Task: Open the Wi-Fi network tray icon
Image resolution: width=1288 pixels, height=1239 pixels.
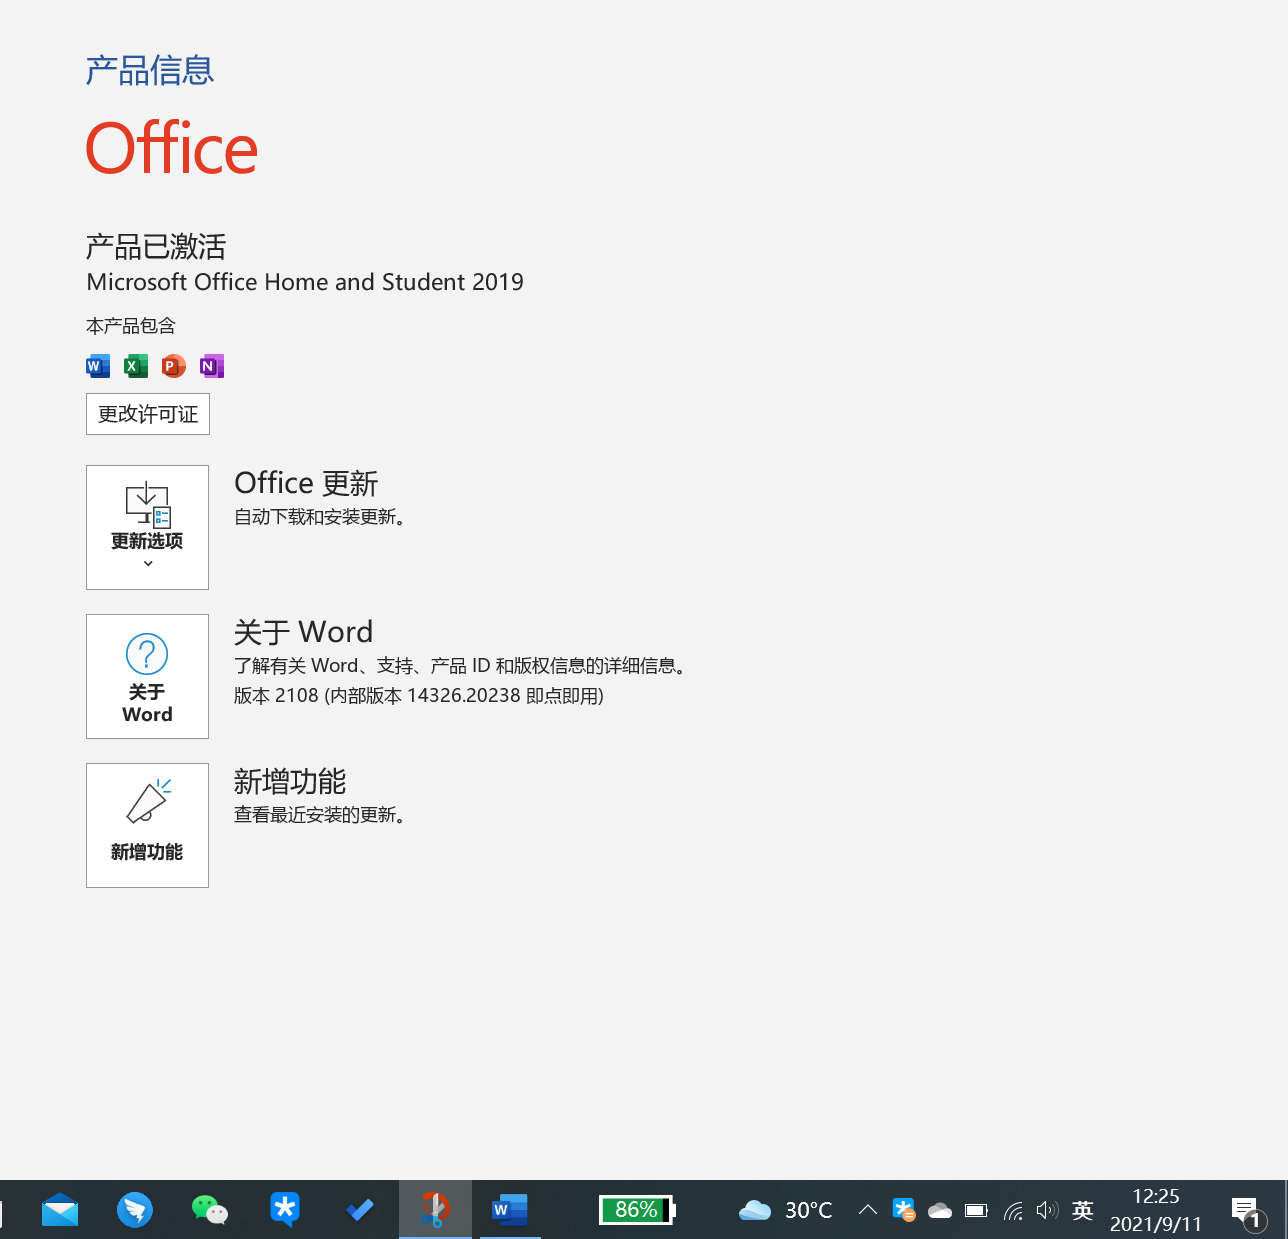Action: point(1013,1211)
